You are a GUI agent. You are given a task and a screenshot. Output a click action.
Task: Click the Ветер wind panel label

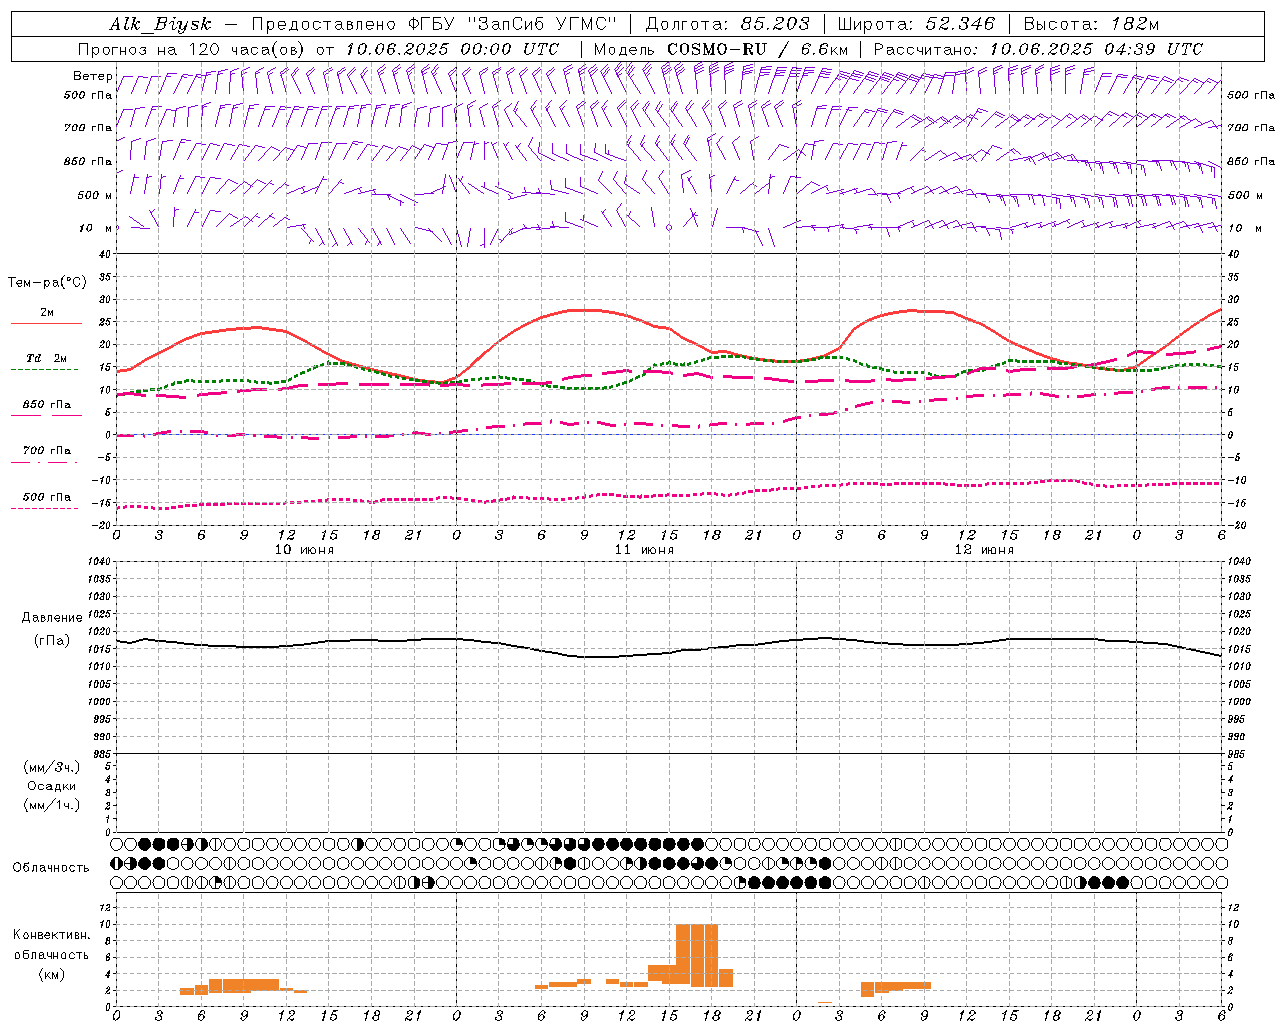[92, 76]
